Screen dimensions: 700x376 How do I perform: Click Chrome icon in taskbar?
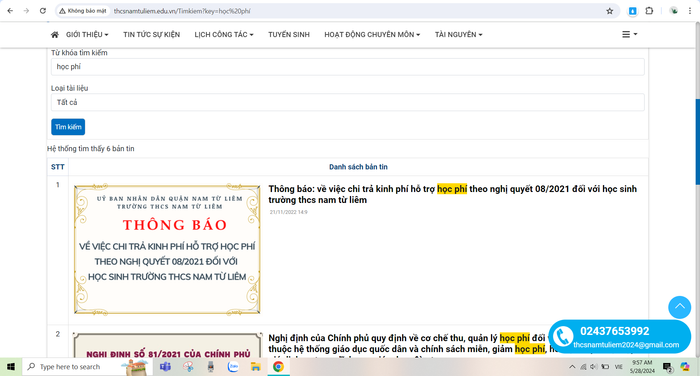tap(278, 367)
